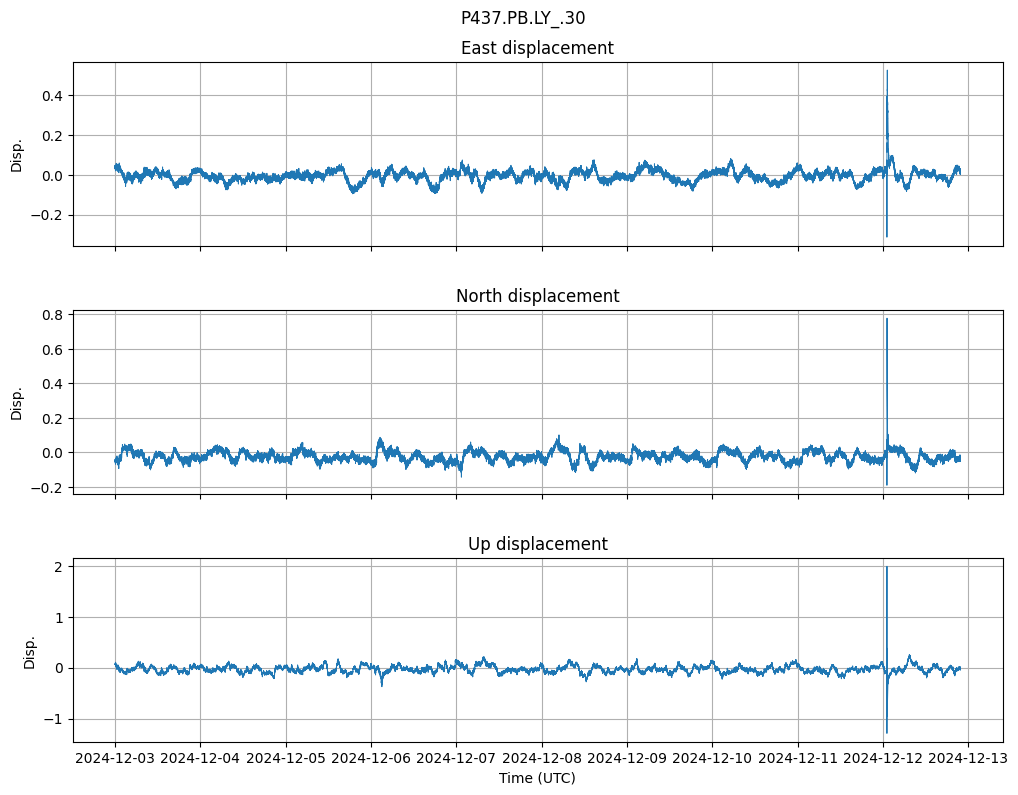Click the top of the North displacement spike

887,319
